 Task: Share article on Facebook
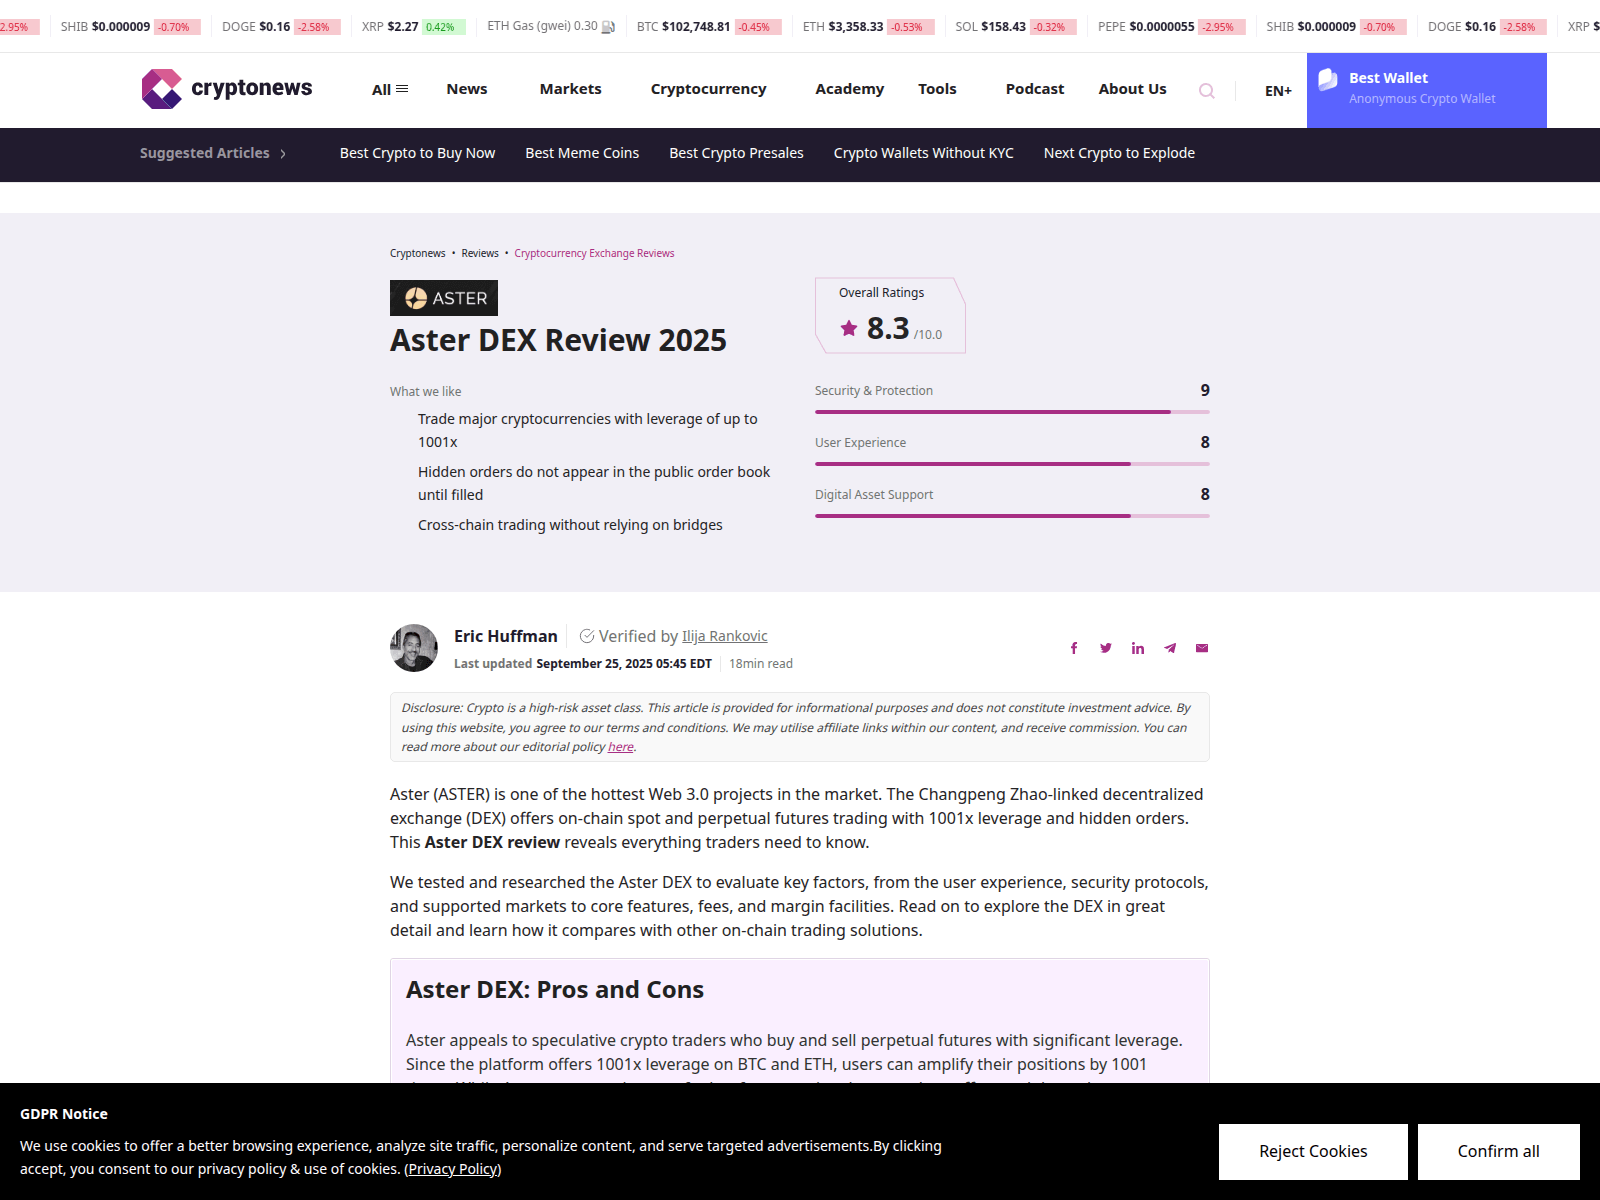tap(1074, 648)
